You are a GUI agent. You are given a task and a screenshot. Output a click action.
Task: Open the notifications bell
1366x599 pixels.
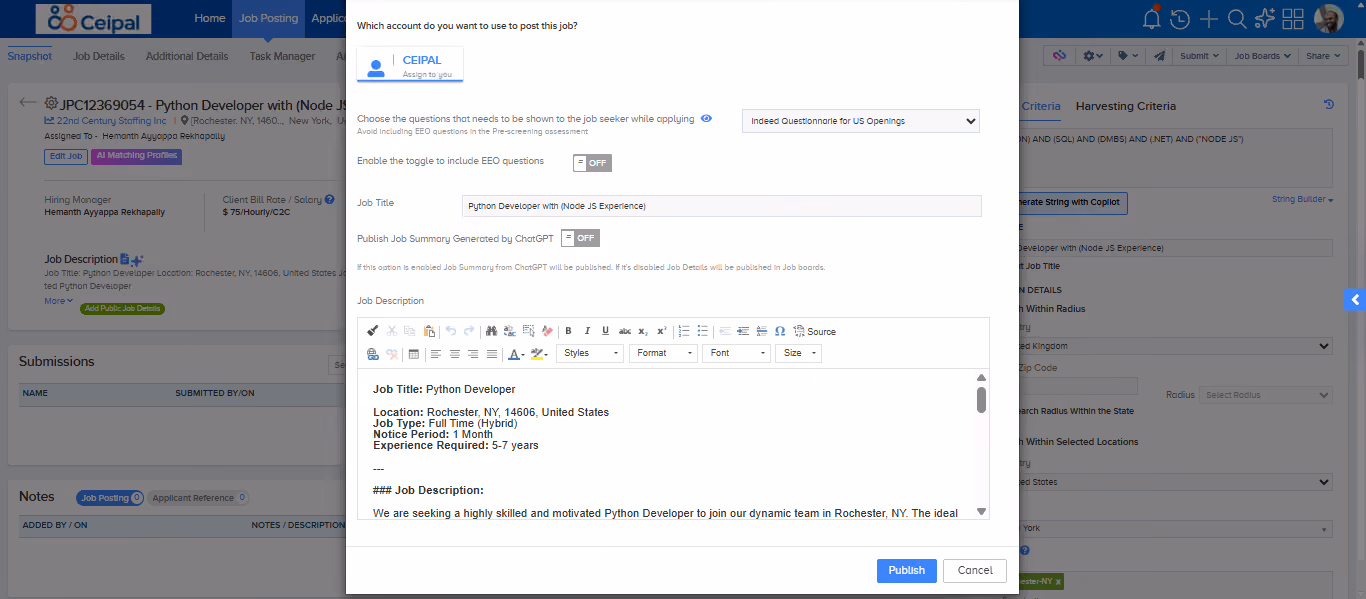(1152, 18)
